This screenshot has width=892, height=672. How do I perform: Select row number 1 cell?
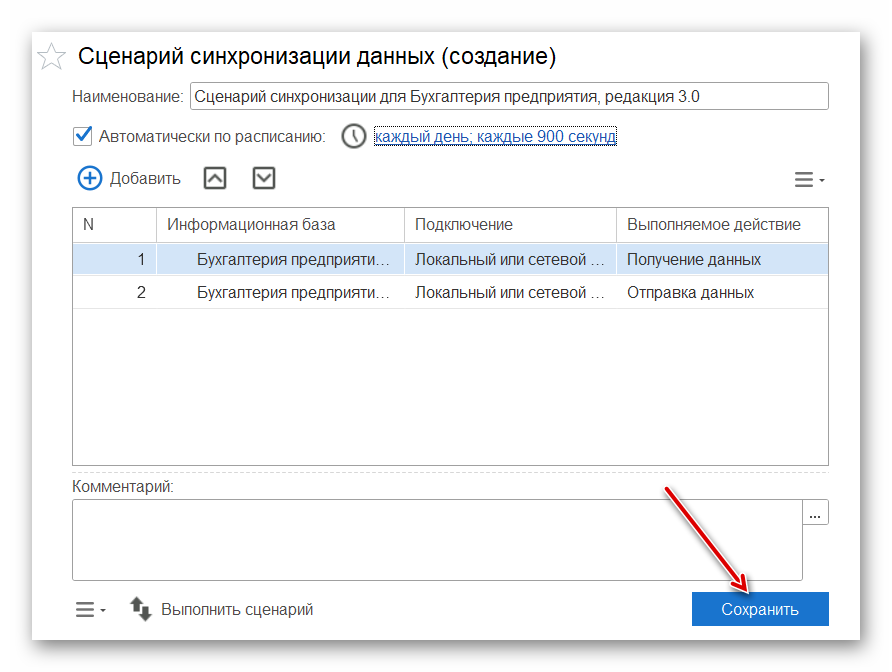pos(114,259)
